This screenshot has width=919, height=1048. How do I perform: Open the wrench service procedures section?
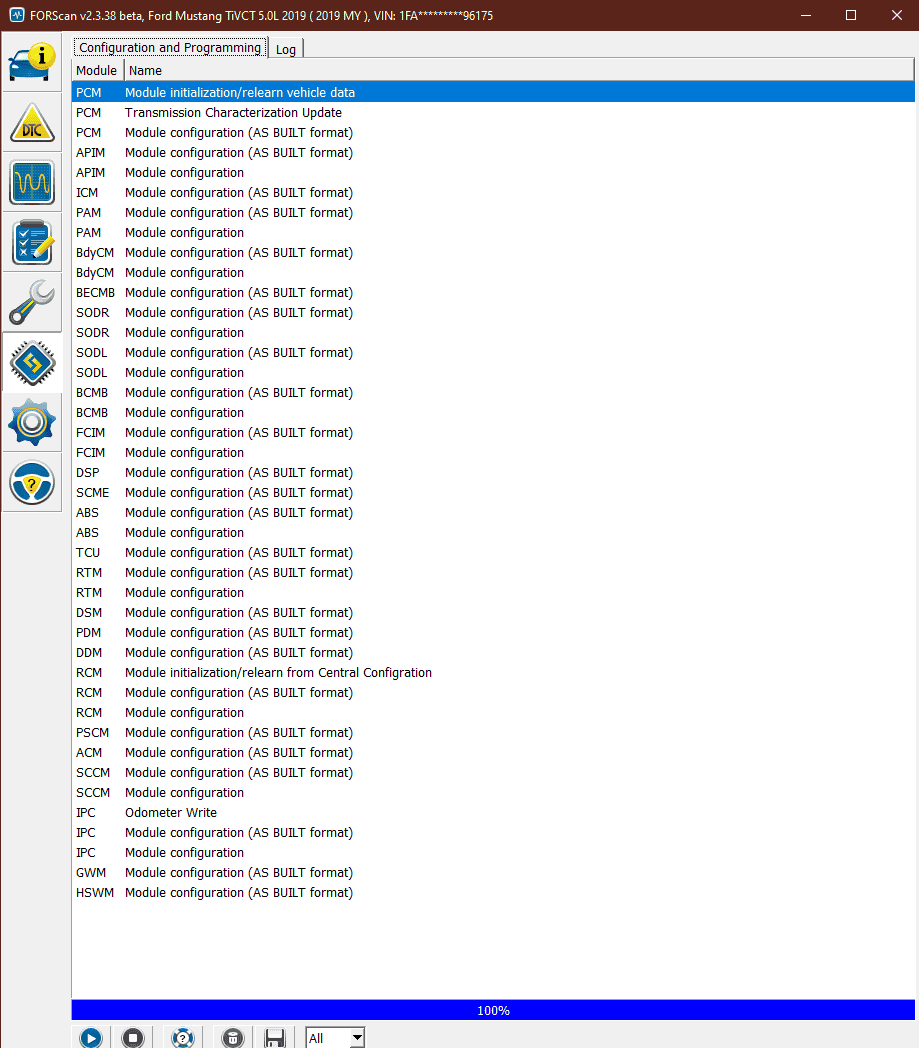coord(31,303)
